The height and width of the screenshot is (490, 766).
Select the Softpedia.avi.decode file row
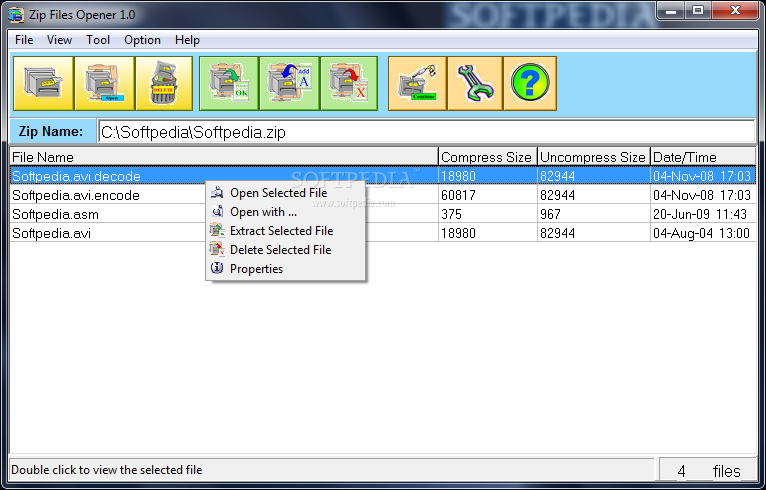click(x=383, y=176)
